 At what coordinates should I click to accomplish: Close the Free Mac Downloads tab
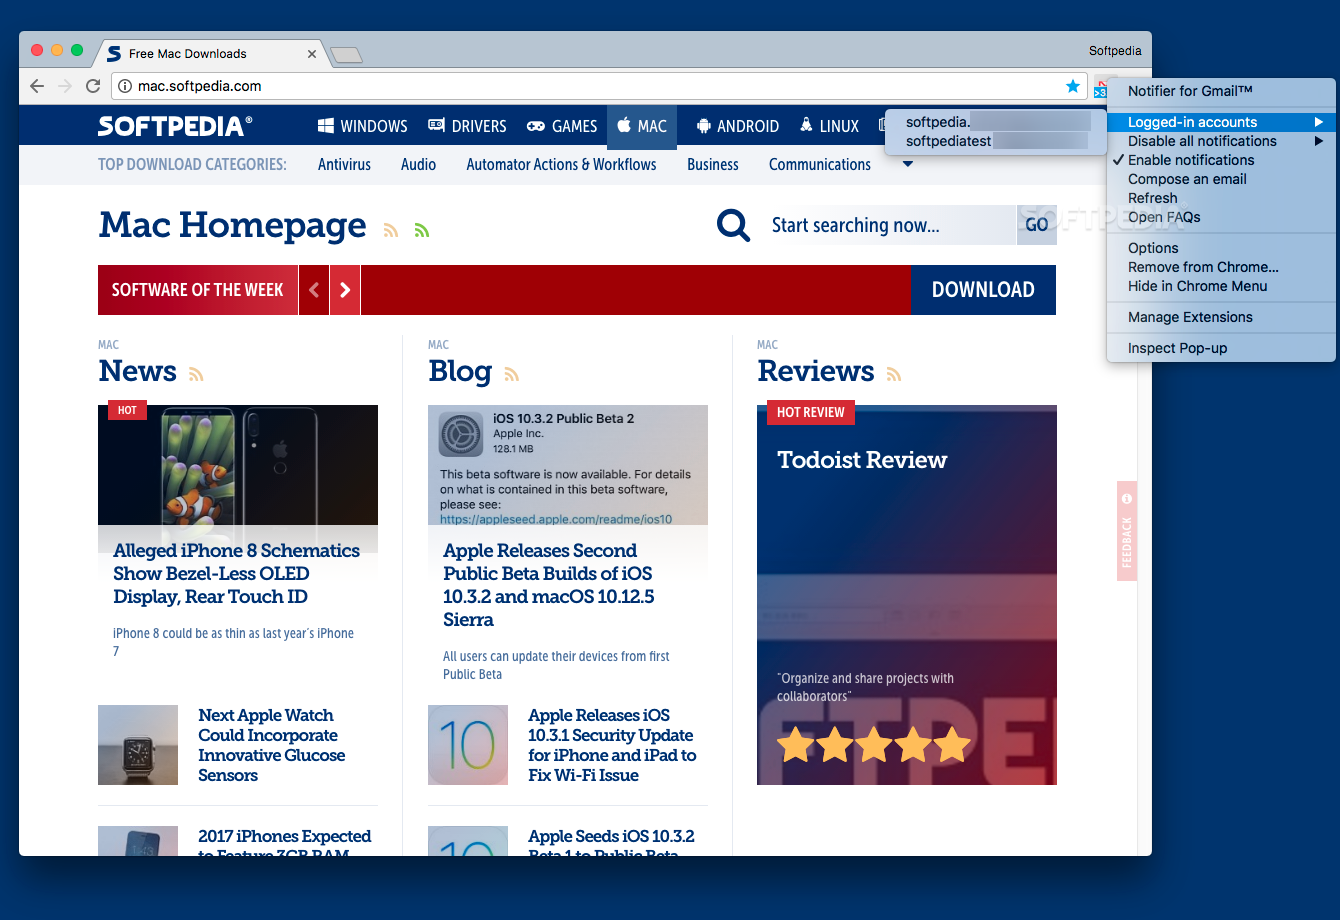pos(313,54)
